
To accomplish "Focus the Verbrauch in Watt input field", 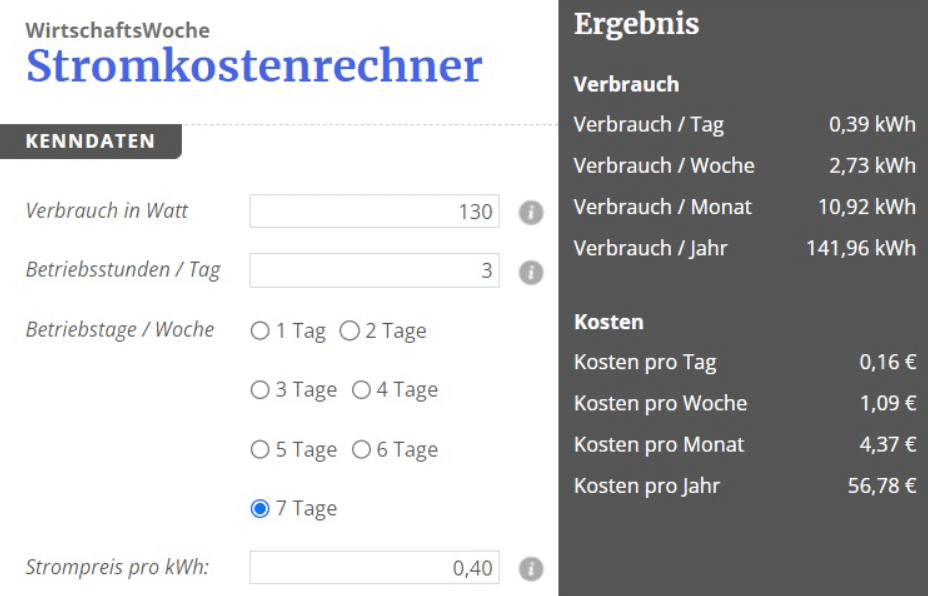I will click(x=374, y=211).
